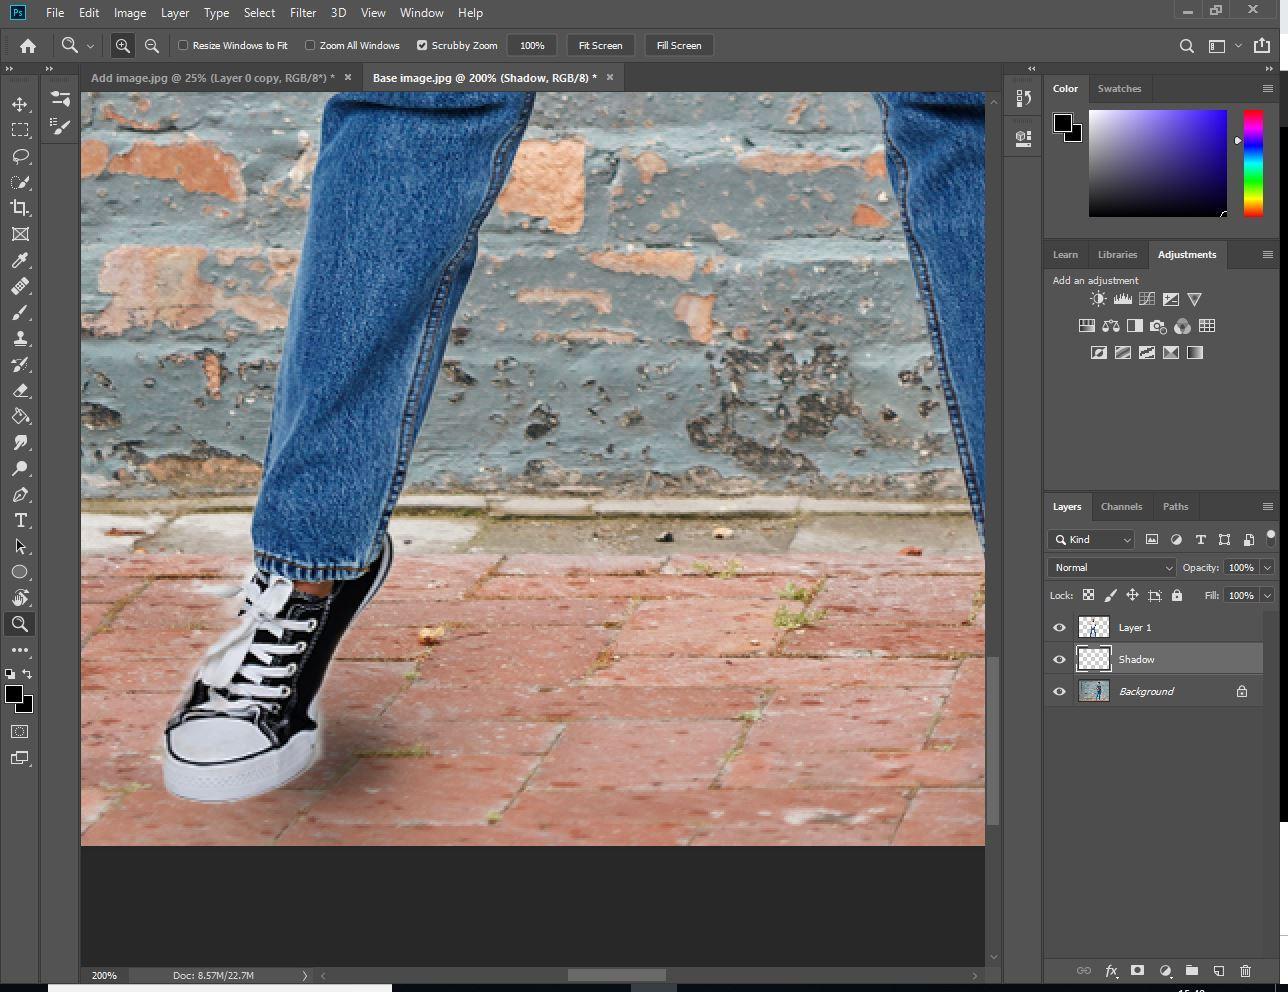Open zoom tool preset dropdown arrow
This screenshot has width=1288, height=992.
[x=90, y=45]
